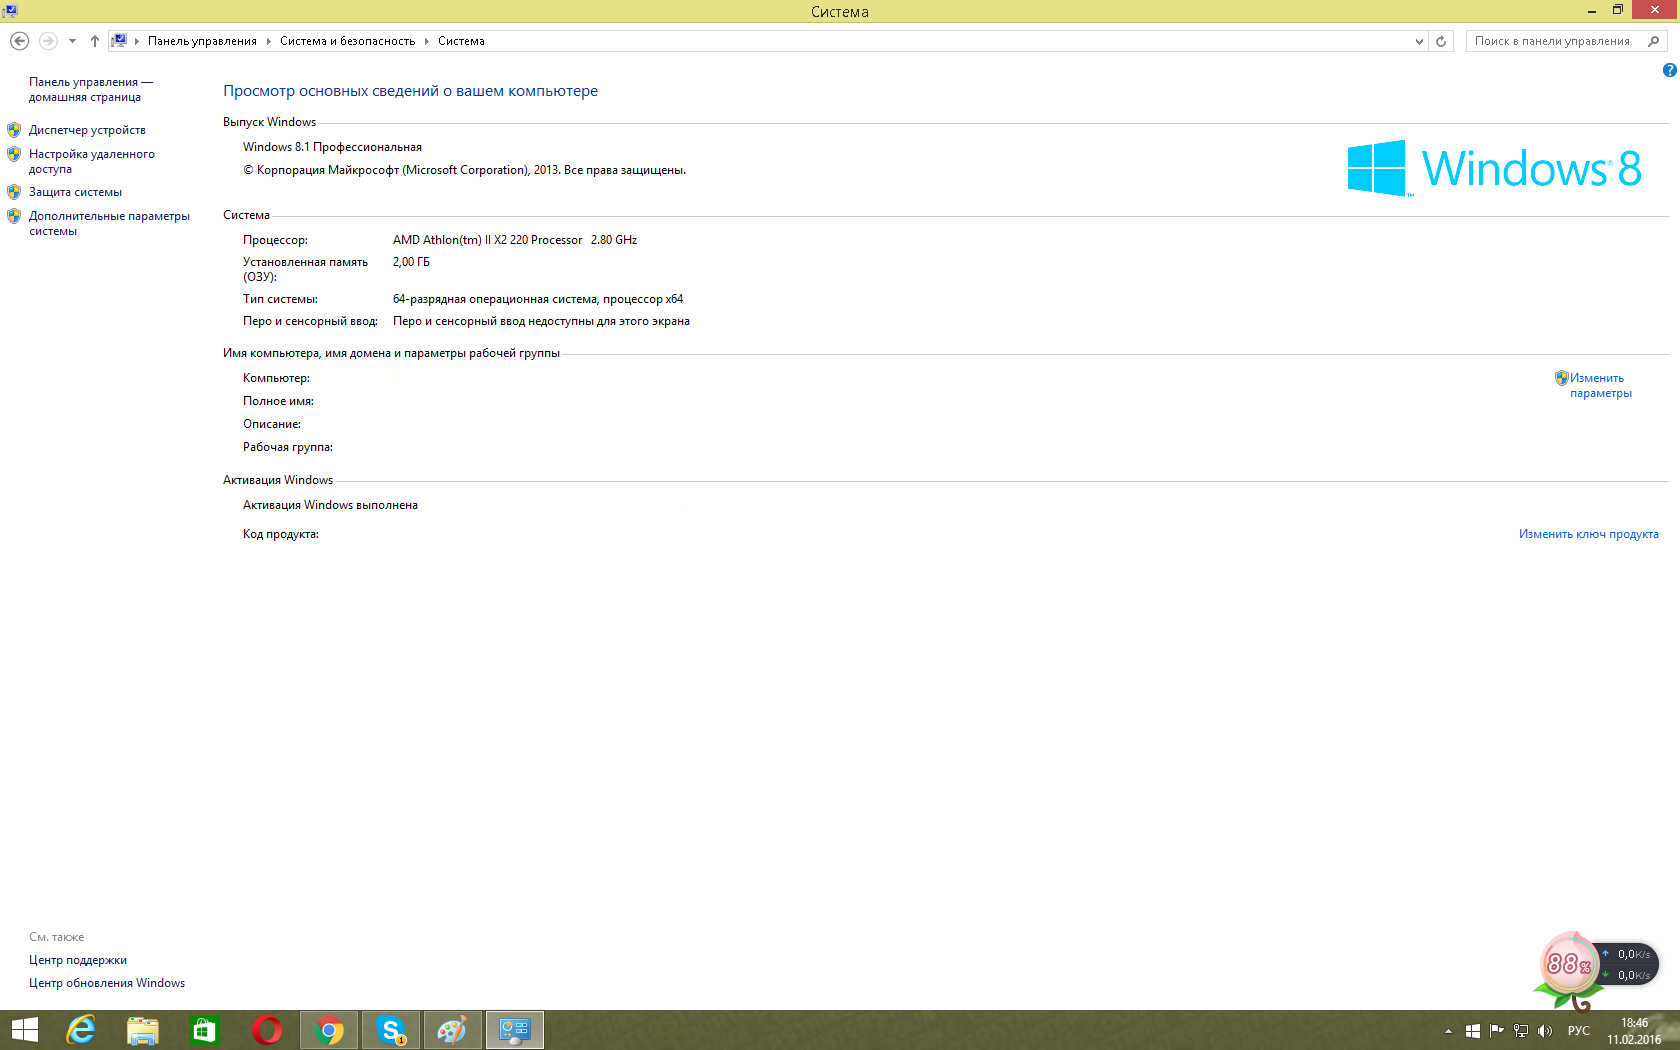Expand the address bar history dropdown
Screen dimensions: 1680x1050
click(x=1419, y=41)
